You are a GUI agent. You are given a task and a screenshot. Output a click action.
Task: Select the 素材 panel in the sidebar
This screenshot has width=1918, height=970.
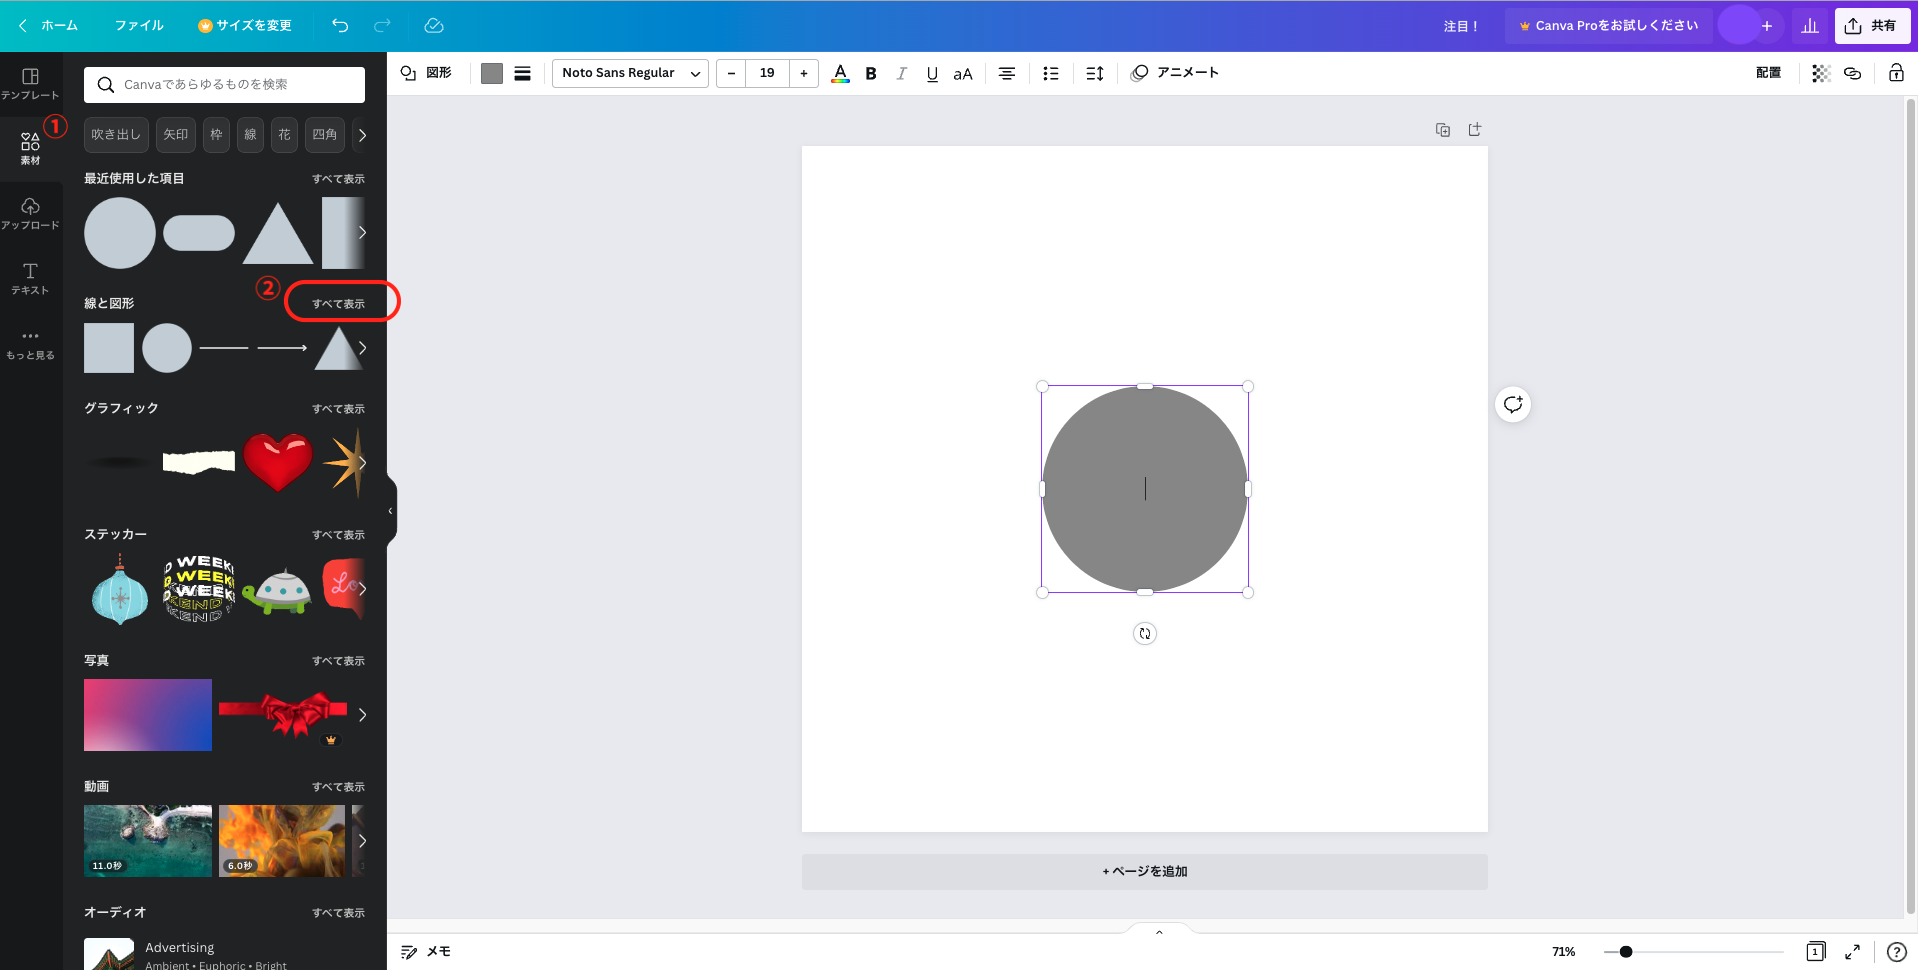tap(31, 144)
